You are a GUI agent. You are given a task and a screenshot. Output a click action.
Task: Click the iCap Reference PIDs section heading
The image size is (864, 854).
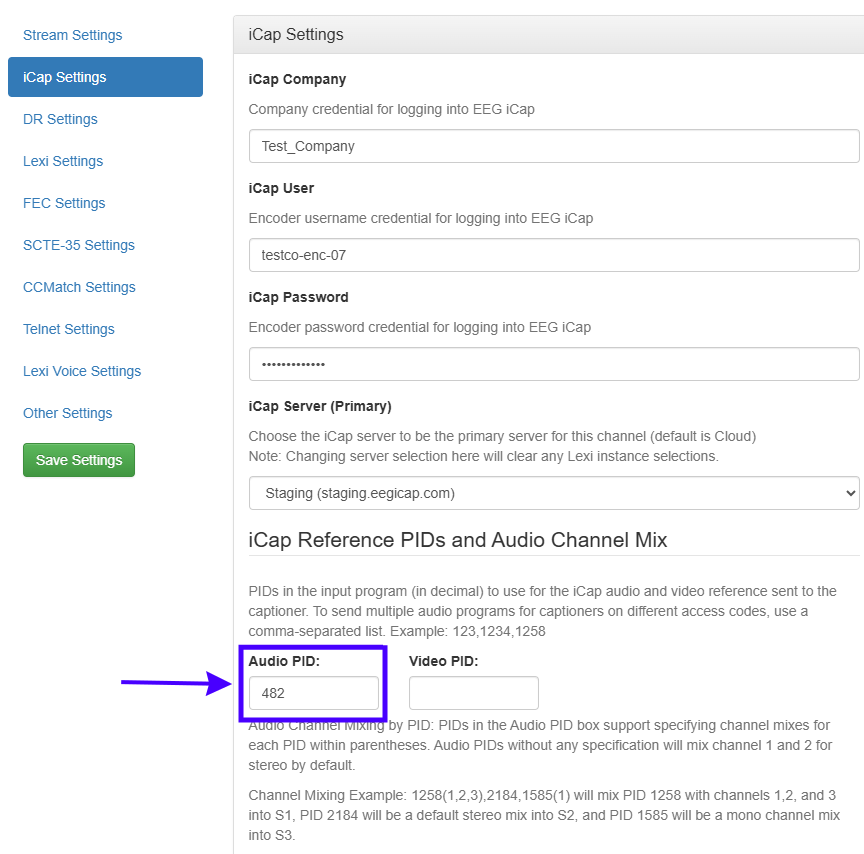click(x=457, y=540)
